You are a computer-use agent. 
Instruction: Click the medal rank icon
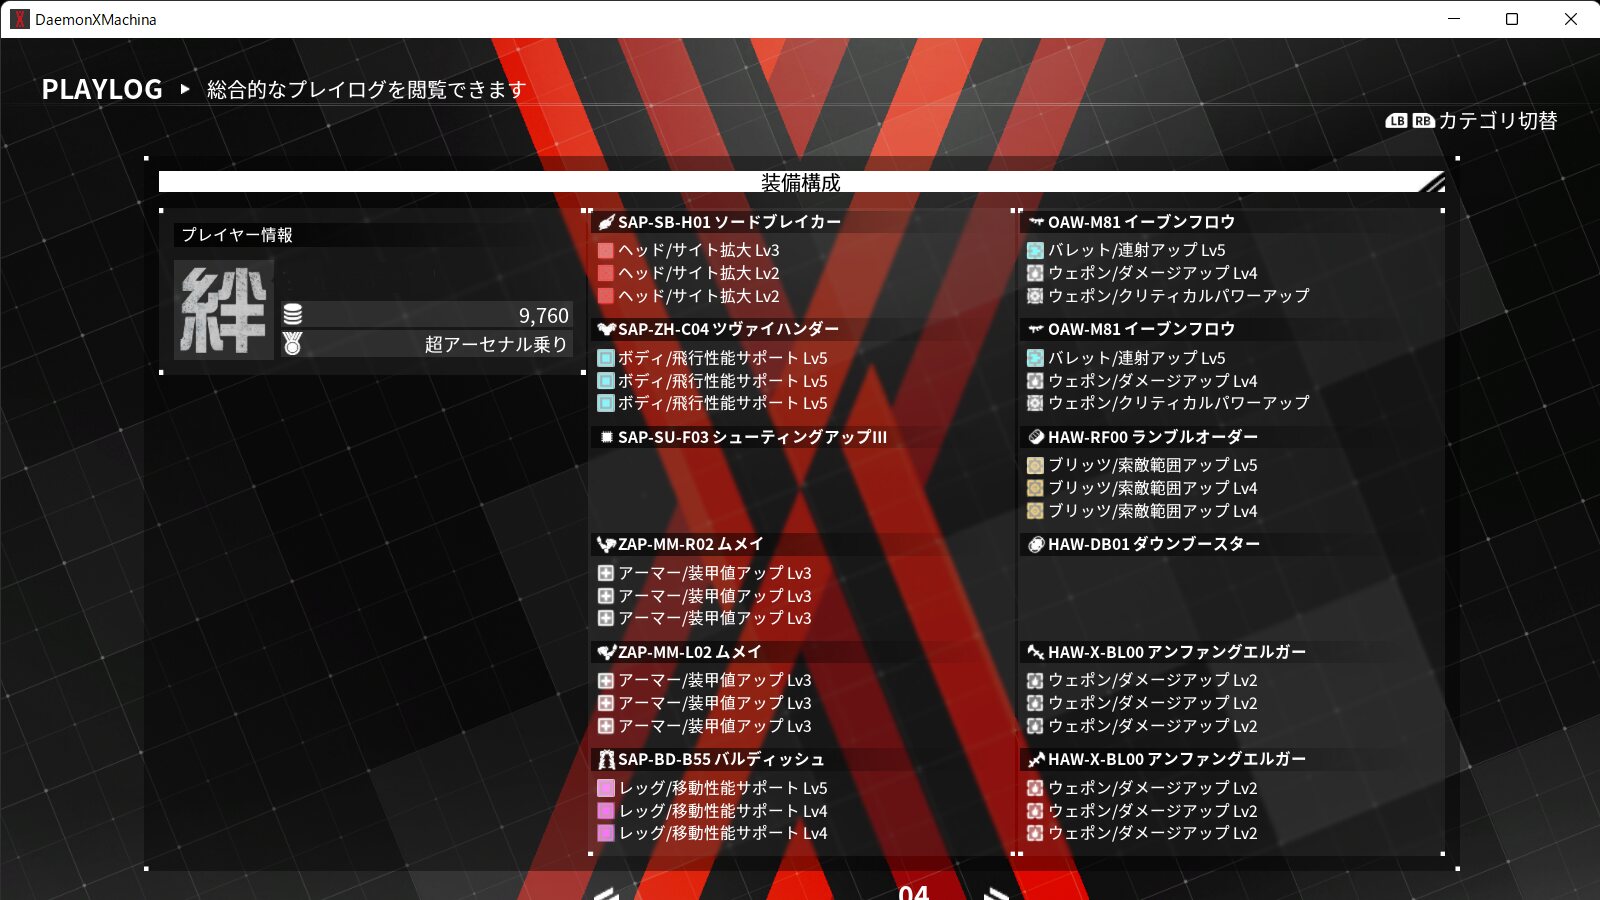pyautogui.click(x=292, y=343)
